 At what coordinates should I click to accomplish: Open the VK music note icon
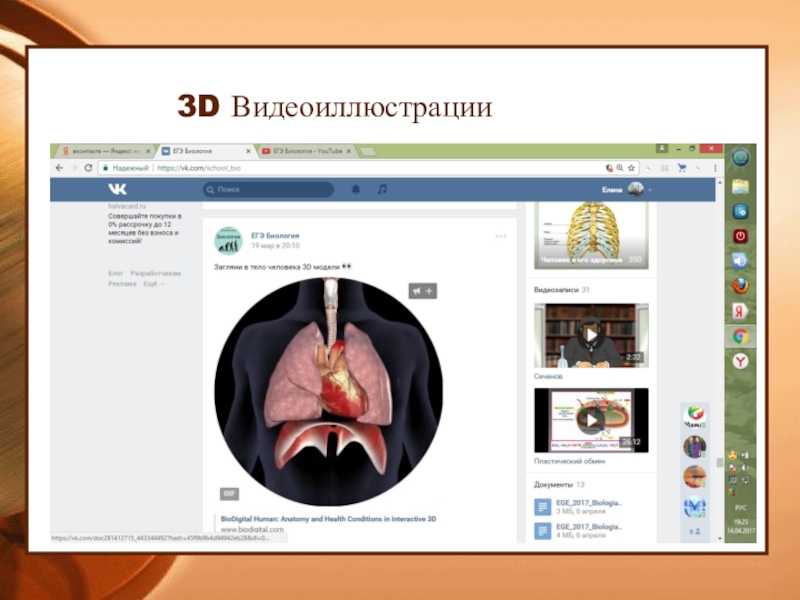(x=381, y=188)
